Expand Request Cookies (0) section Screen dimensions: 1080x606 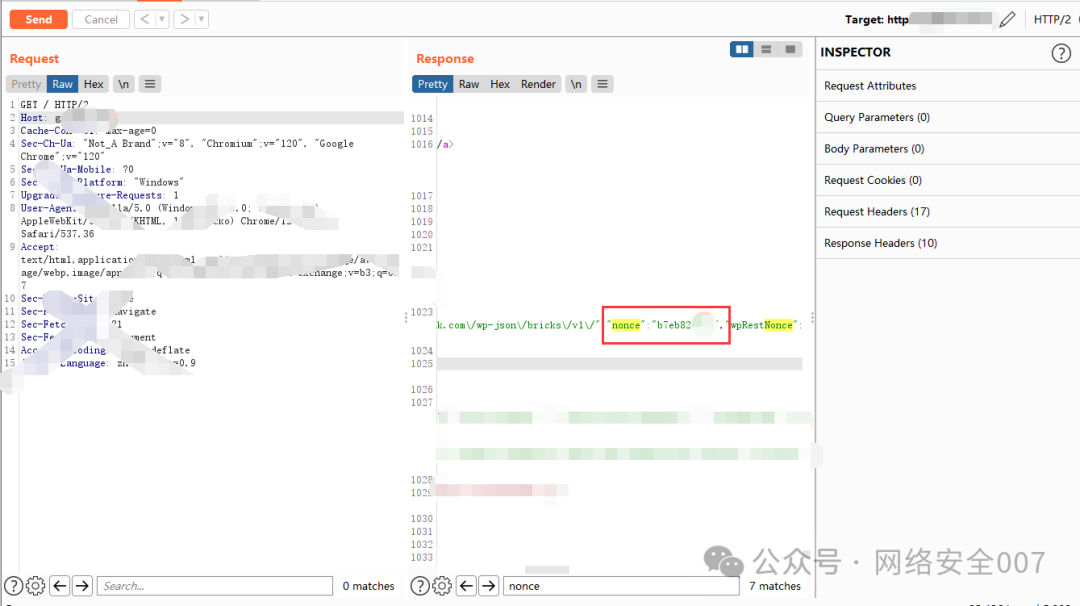point(948,180)
